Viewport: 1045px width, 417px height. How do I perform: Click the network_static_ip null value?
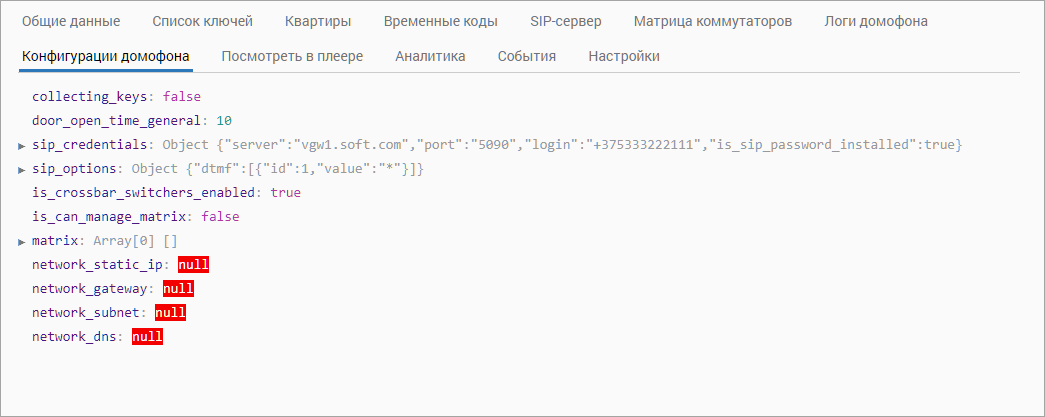click(x=194, y=265)
